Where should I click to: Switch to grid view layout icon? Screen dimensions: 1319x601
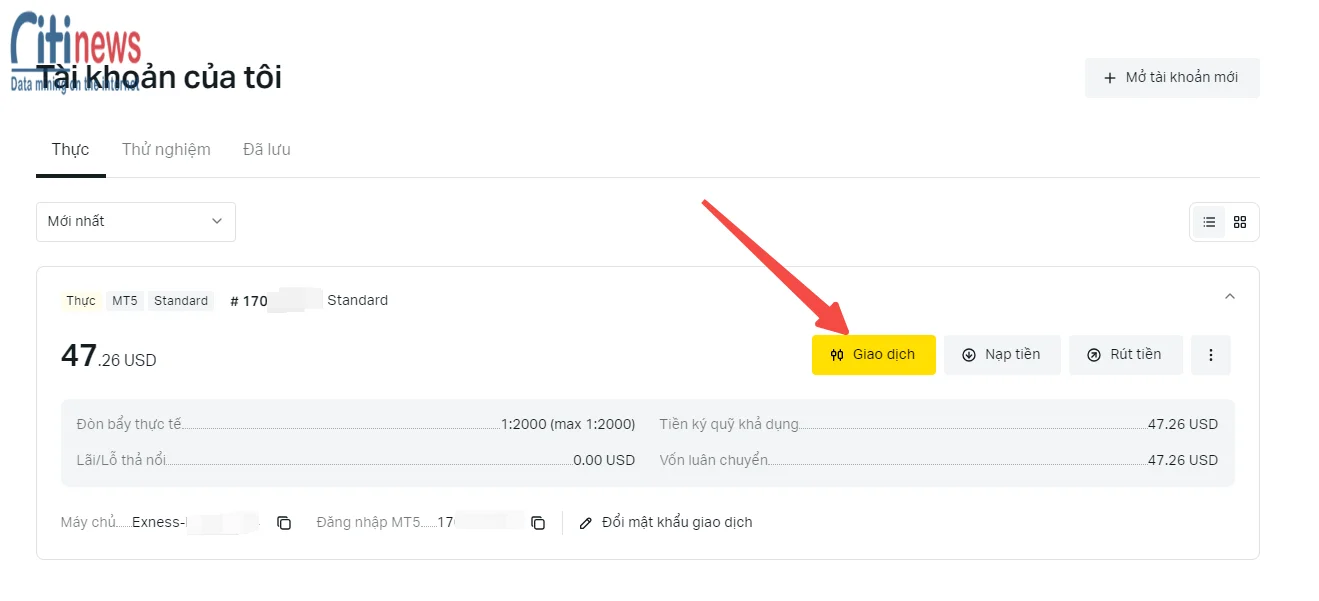pyautogui.click(x=1240, y=222)
